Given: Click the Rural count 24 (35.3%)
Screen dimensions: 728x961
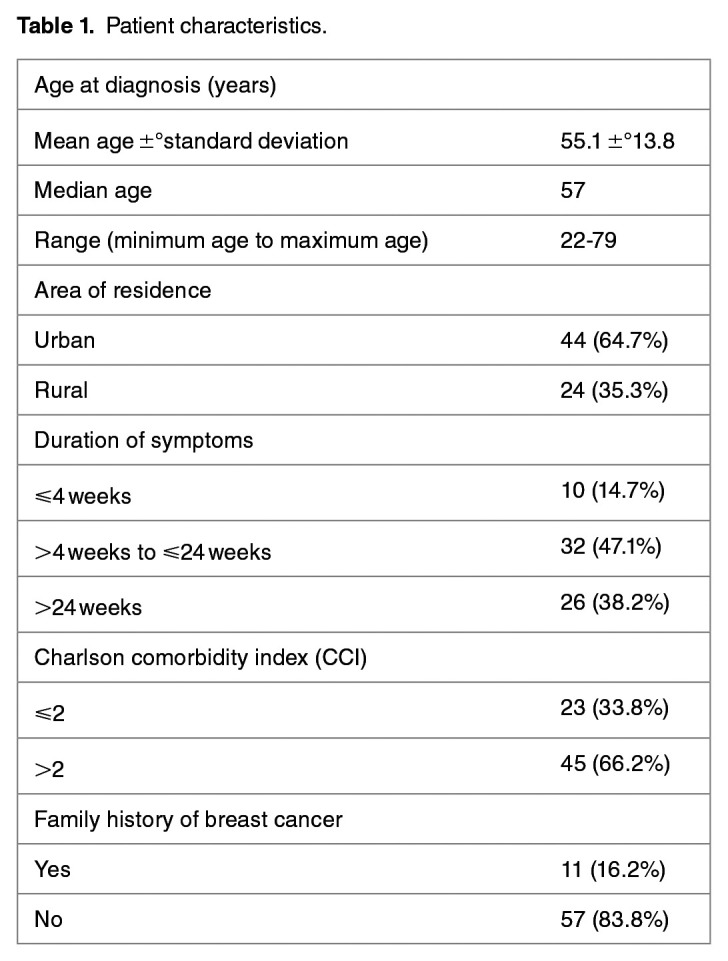Looking at the screenshot, I should (614, 390).
